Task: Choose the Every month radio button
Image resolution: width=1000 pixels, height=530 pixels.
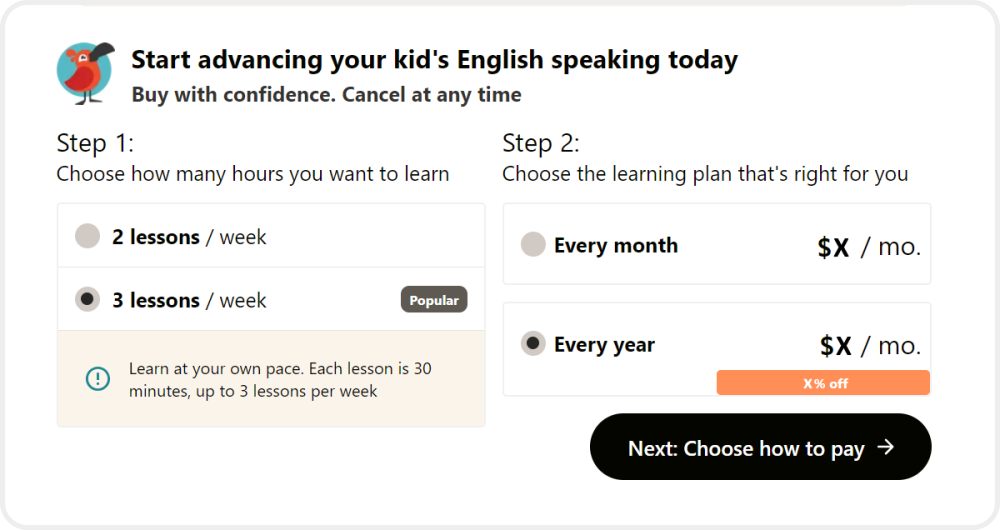Action: pos(534,245)
